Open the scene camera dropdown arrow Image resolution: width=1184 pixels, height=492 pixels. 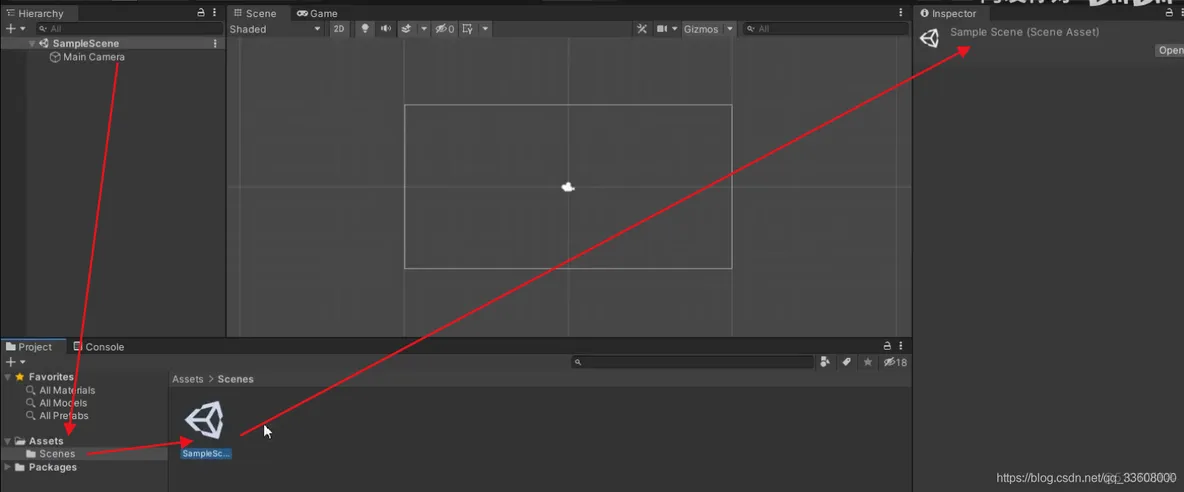pos(674,29)
